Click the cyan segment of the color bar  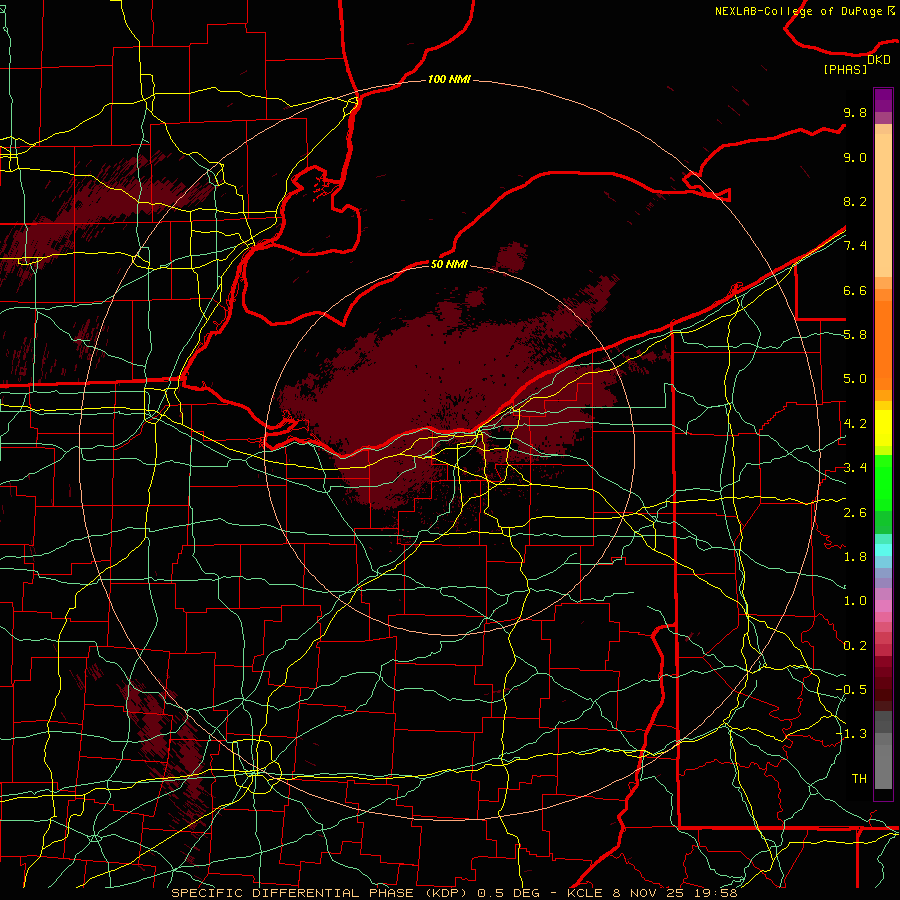883,550
